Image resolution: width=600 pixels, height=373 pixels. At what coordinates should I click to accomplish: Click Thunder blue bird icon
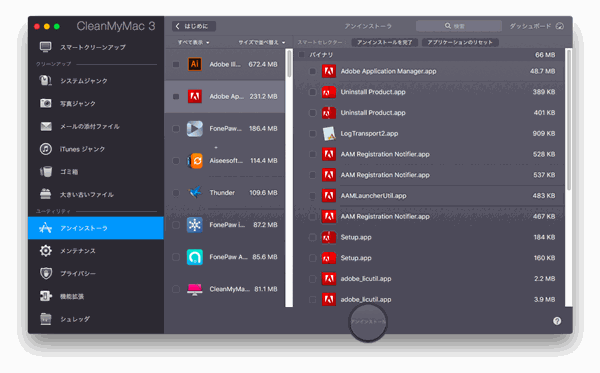pos(195,192)
